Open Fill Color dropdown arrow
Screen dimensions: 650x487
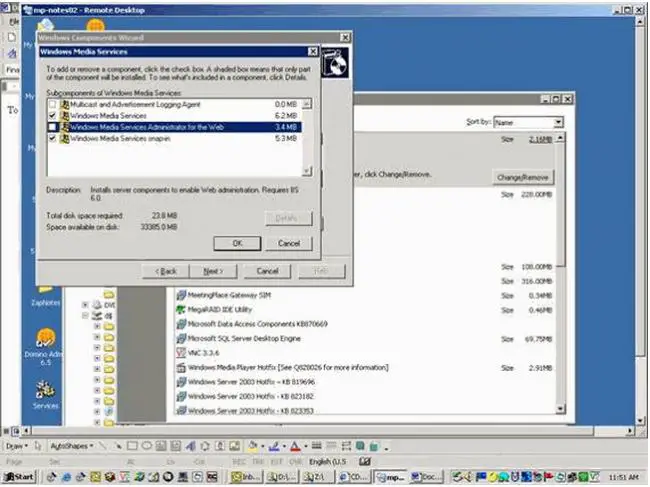pyautogui.click(x=262, y=446)
